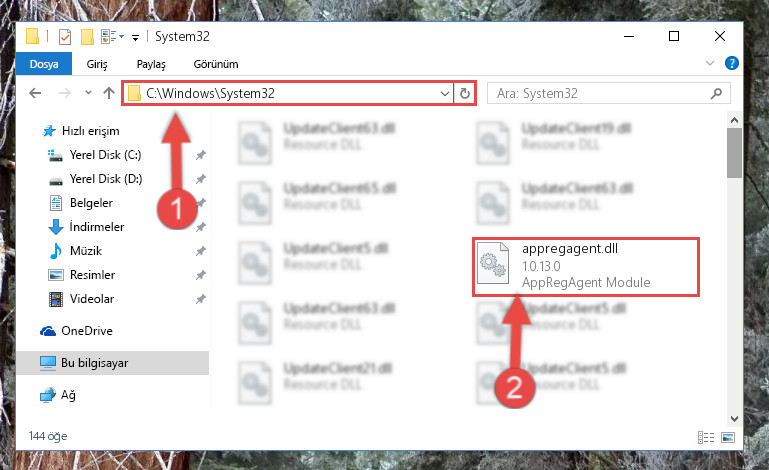This screenshot has width=769, height=470.
Task: Click the Properties checkmark icon in title bar
Action: [x=65, y=37]
